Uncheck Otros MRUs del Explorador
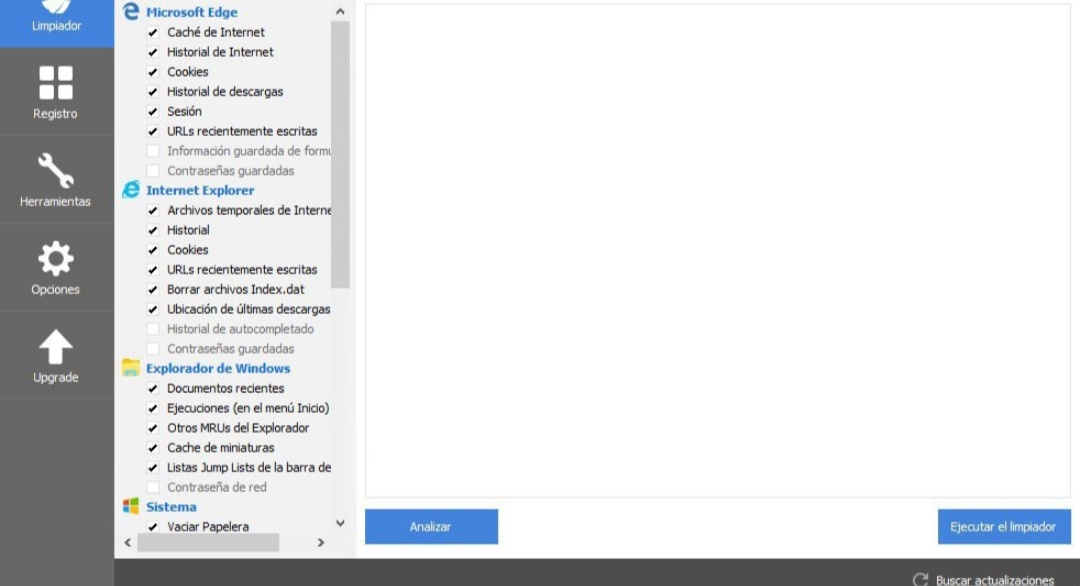Screen dimensions: 1080x586 click(153, 428)
